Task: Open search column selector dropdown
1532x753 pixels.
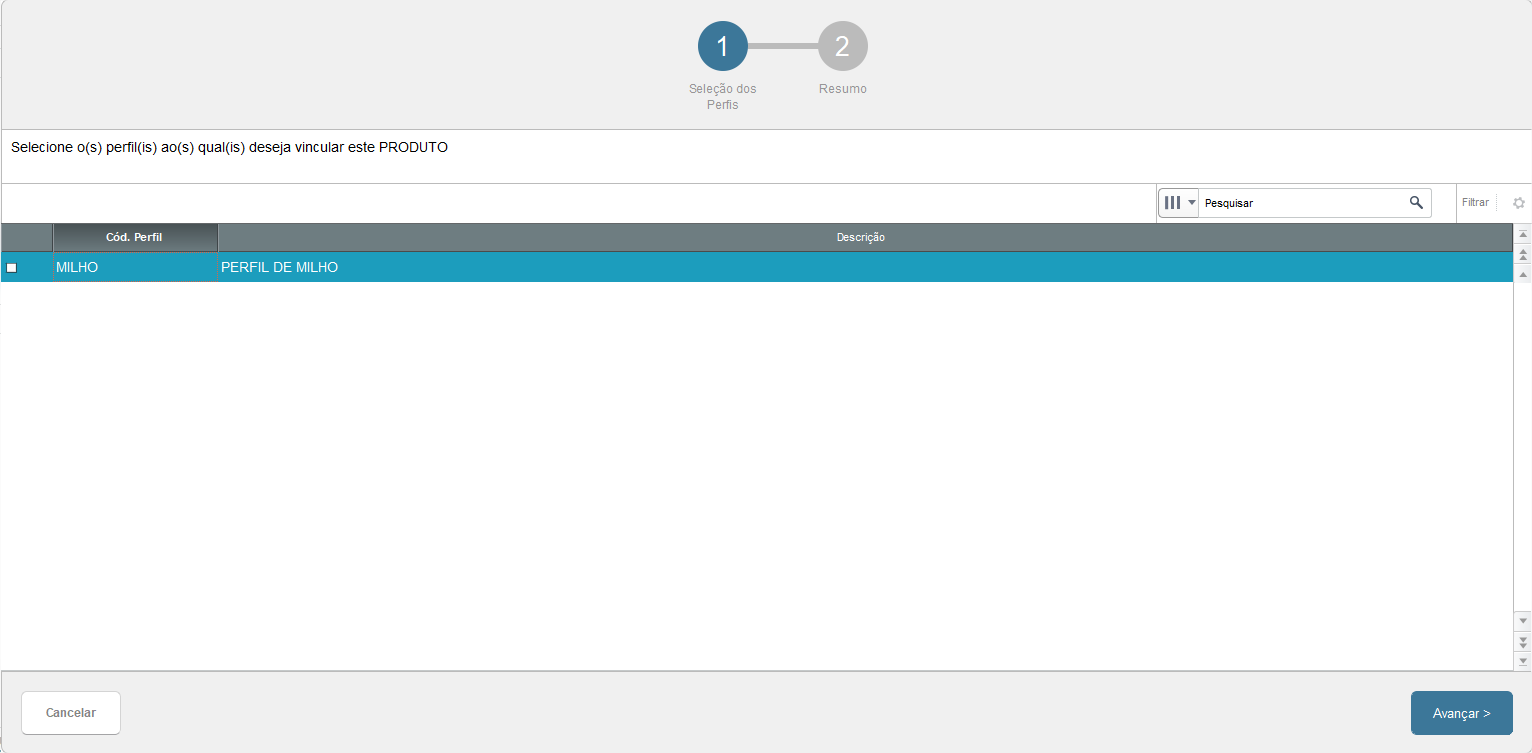Action: tap(1178, 203)
